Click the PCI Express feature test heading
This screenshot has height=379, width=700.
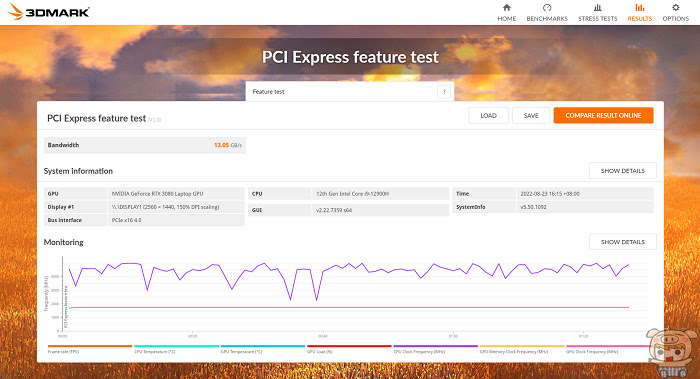350,57
